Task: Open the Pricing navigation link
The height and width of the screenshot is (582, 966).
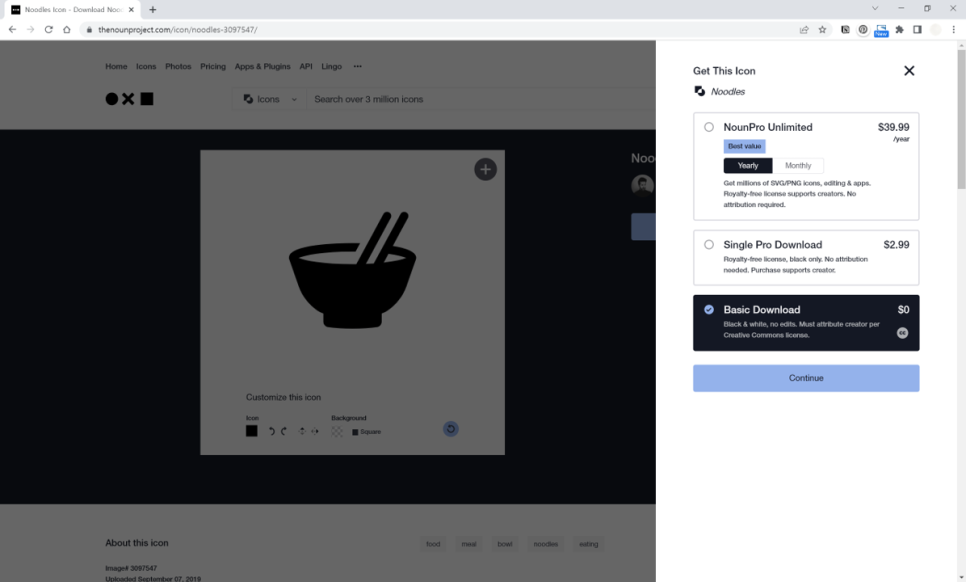Action: (x=213, y=67)
